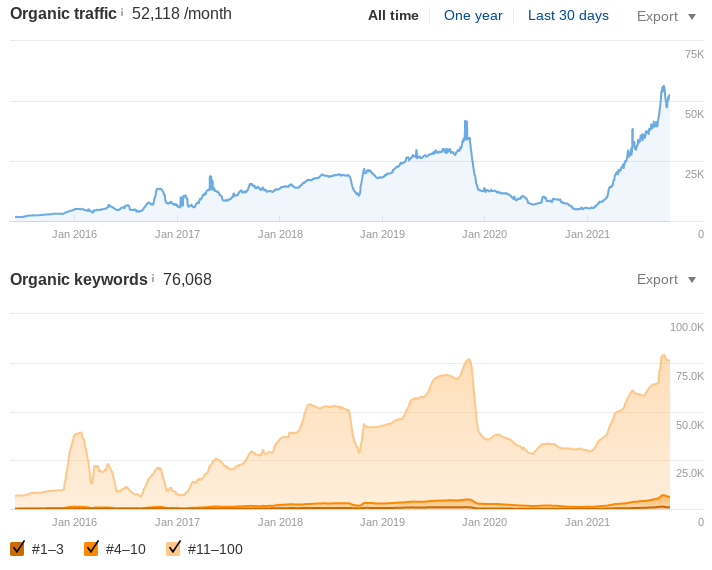Screen dimensions: 712x570
Task: Click the Organic keywords info icon
Action: (x=153, y=278)
